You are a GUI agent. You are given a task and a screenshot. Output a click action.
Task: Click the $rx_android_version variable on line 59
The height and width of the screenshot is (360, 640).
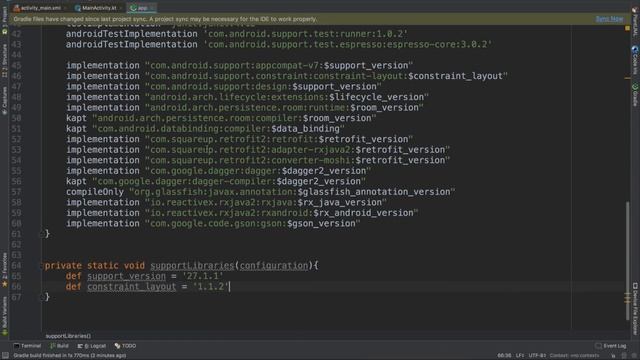click(363, 213)
